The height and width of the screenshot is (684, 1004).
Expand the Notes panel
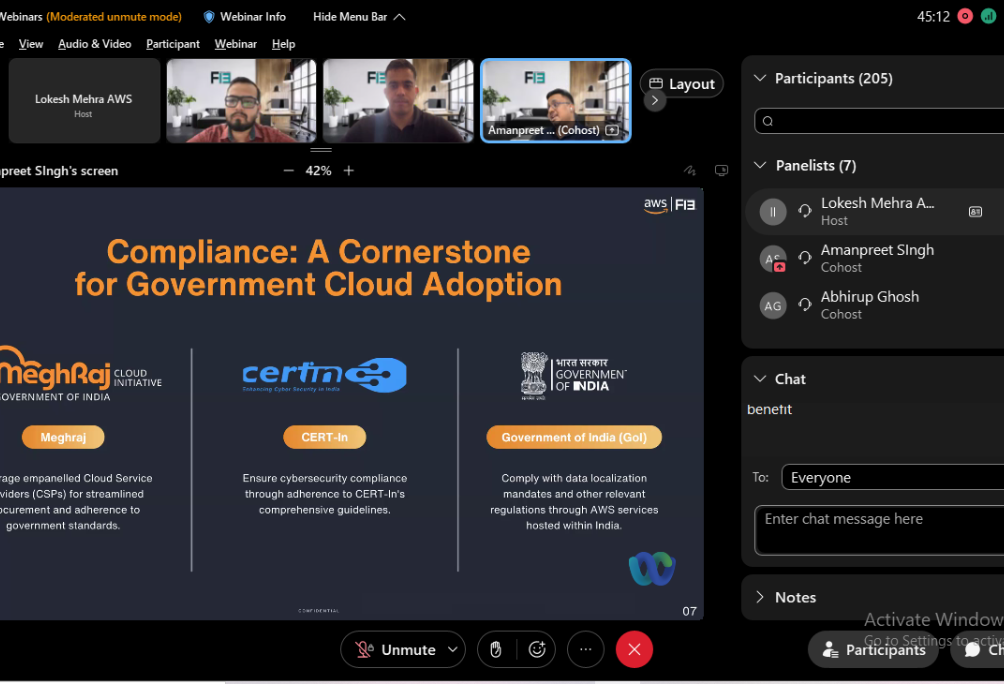tap(760, 597)
